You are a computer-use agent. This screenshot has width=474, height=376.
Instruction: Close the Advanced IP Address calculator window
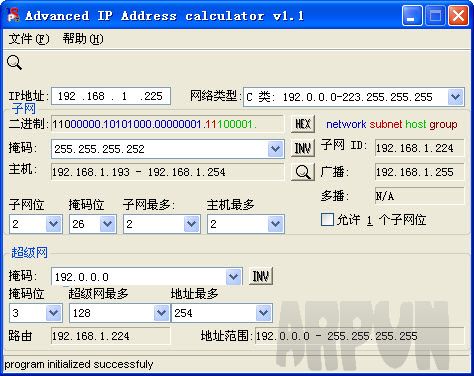tap(458, 16)
